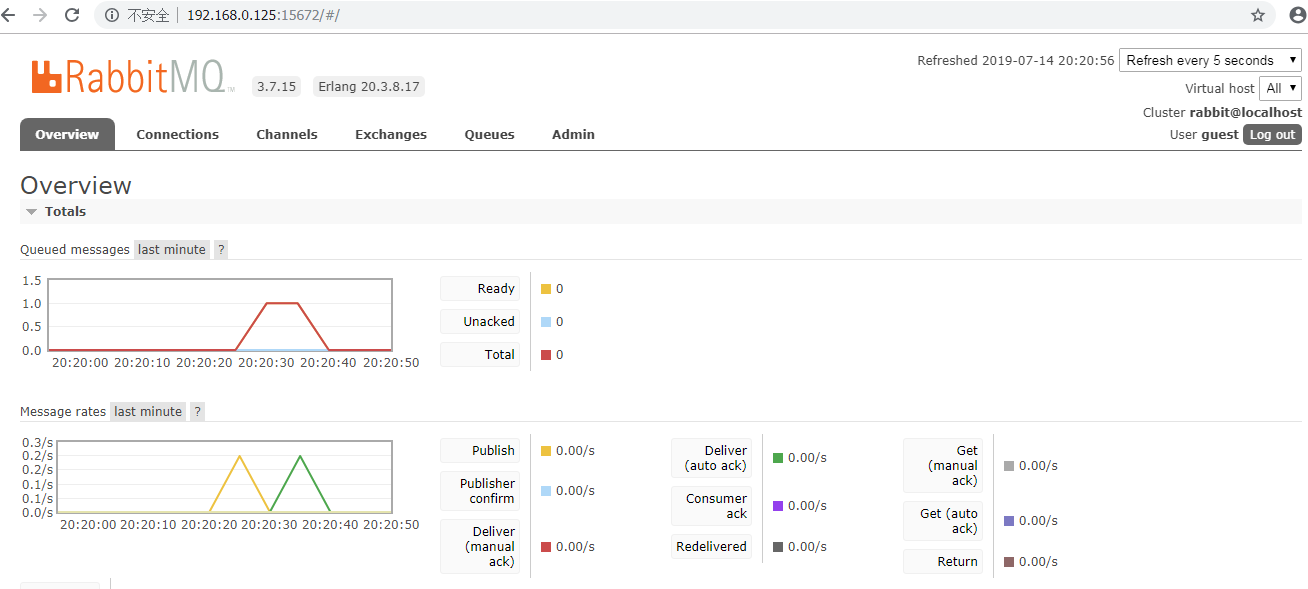Viewport: 1308px width, 589px height.
Task: Click the Publisher confirm legend label
Action: [x=480, y=491]
